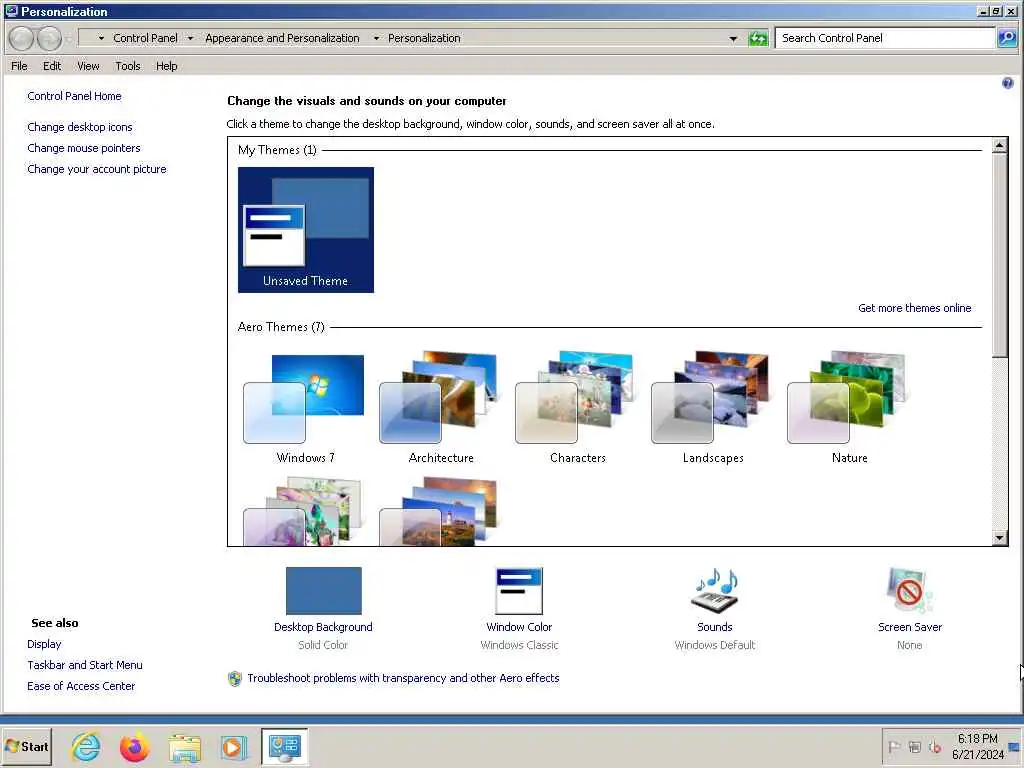The height and width of the screenshot is (768, 1024).
Task: Choose the theme with lighthouse wallpaper
Action: pos(439,512)
